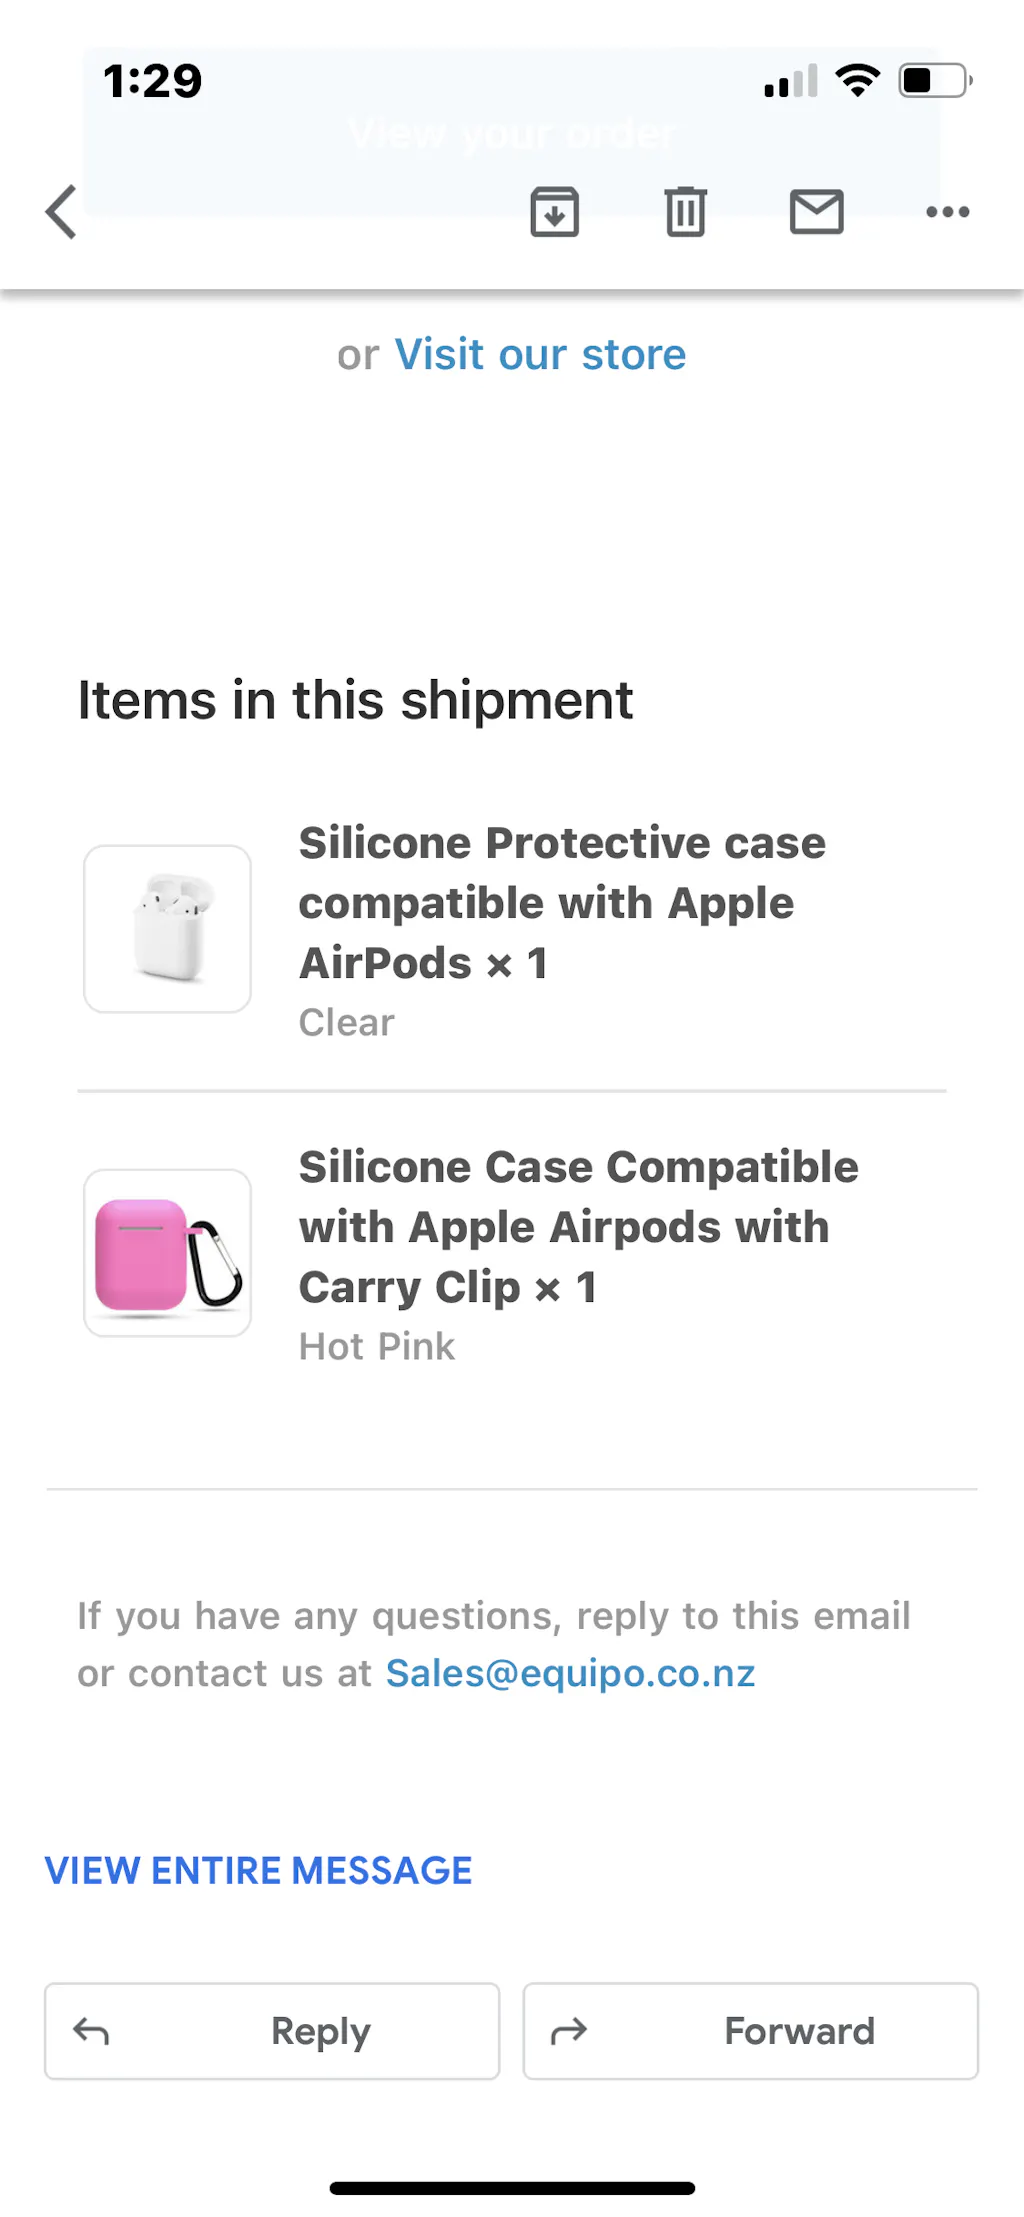Tap the 1:29 clock in status bar
Screen dimensions: 1024x2217
[x=153, y=81]
